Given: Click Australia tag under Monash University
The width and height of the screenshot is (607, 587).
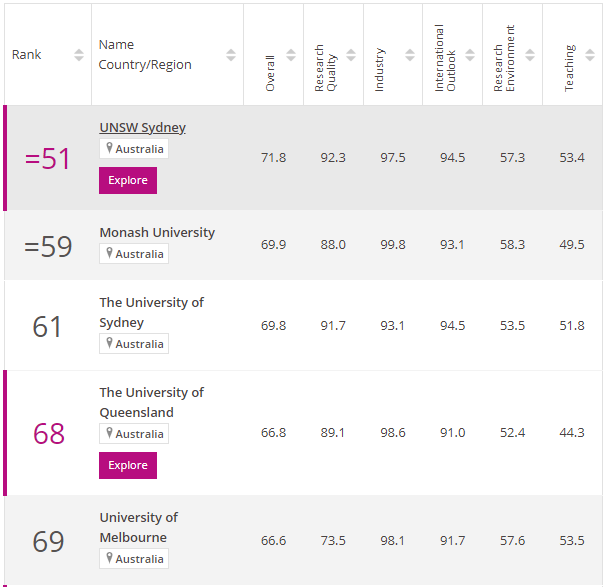Looking at the screenshot, I should coord(134,254).
